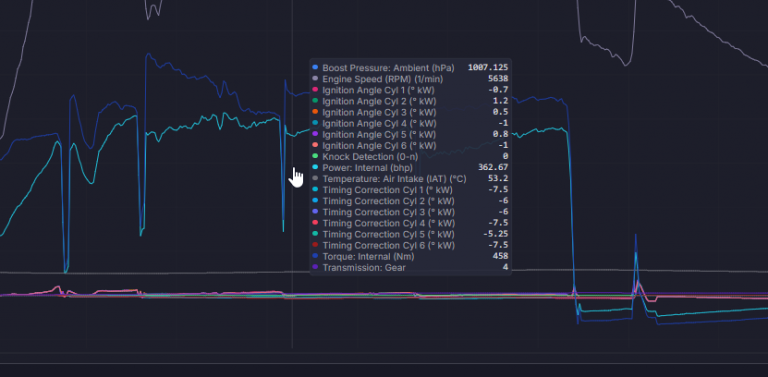Click the engine speed value 5638
The image size is (768, 377).
coord(498,79)
